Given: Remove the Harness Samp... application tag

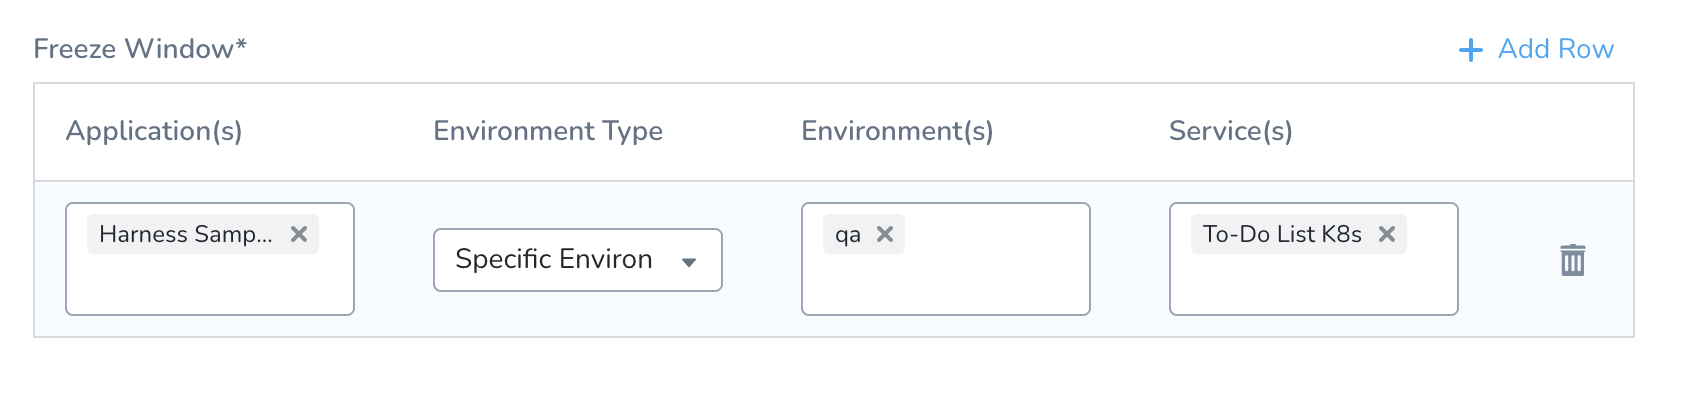Looking at the screenshot, I should pos(299,234).
